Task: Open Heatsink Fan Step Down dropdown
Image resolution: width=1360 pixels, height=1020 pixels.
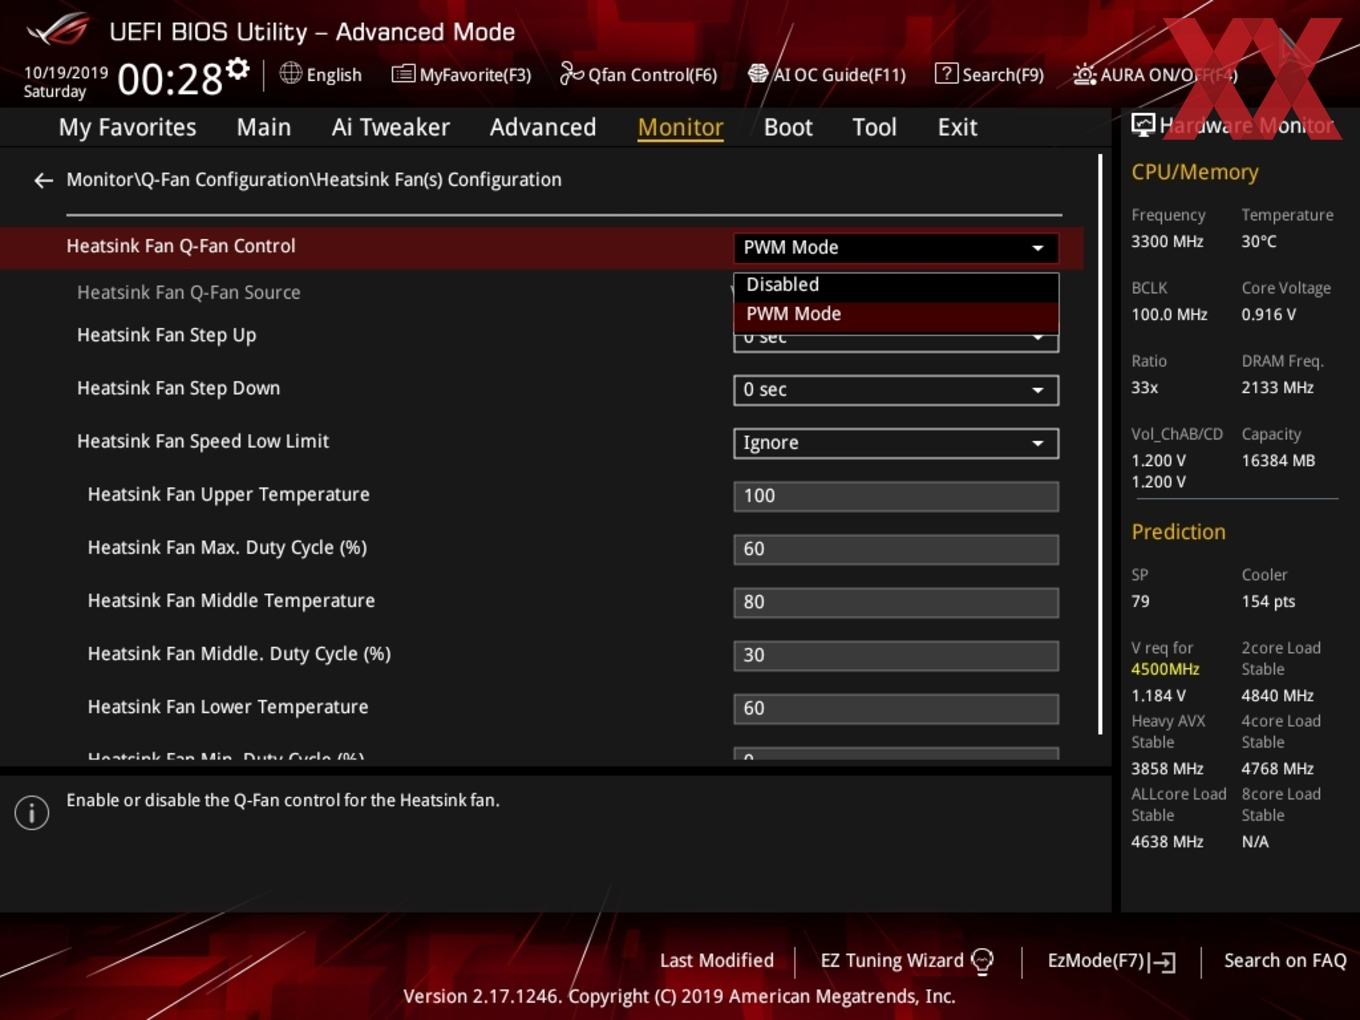Action: [896, 390]
